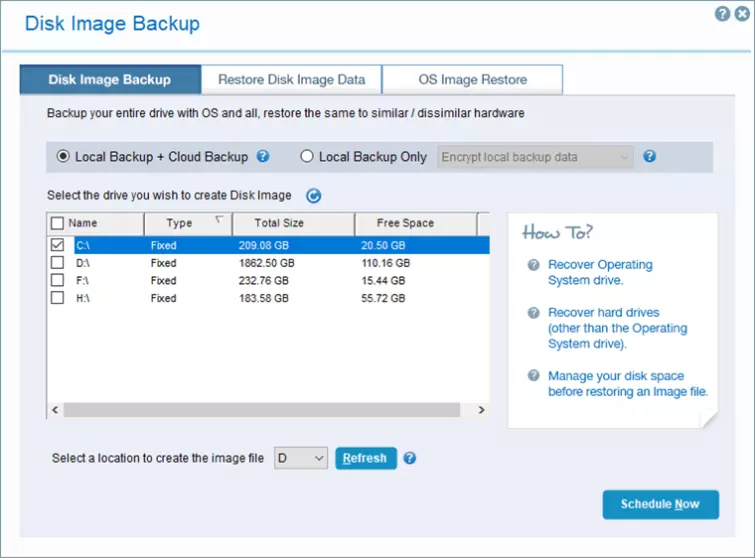Image resolution: width=755 pixels, height=558 pixels.
Task: Click question icon beside Recover hard drives
Action: (x=534, y=313)
